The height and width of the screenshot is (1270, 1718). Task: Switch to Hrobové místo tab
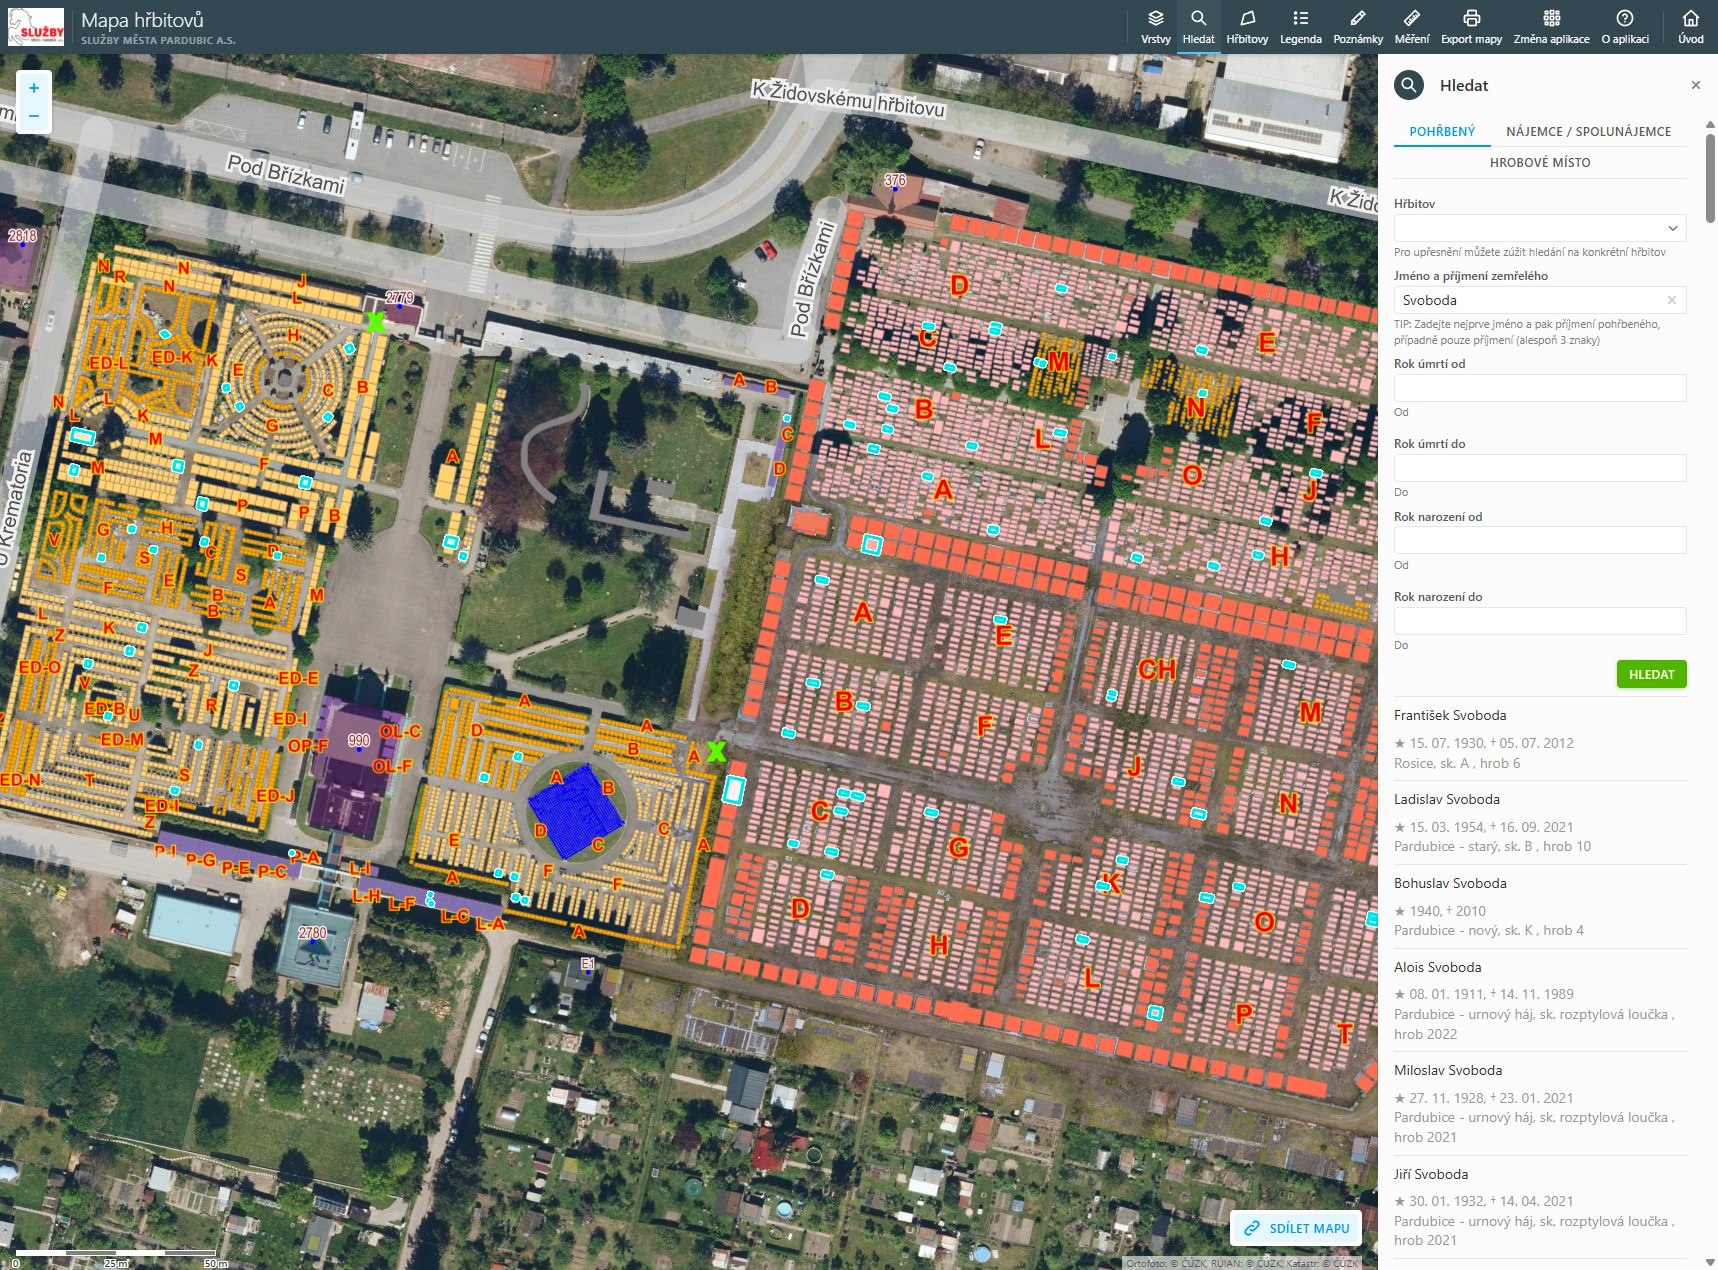(x=1539, y=162)
